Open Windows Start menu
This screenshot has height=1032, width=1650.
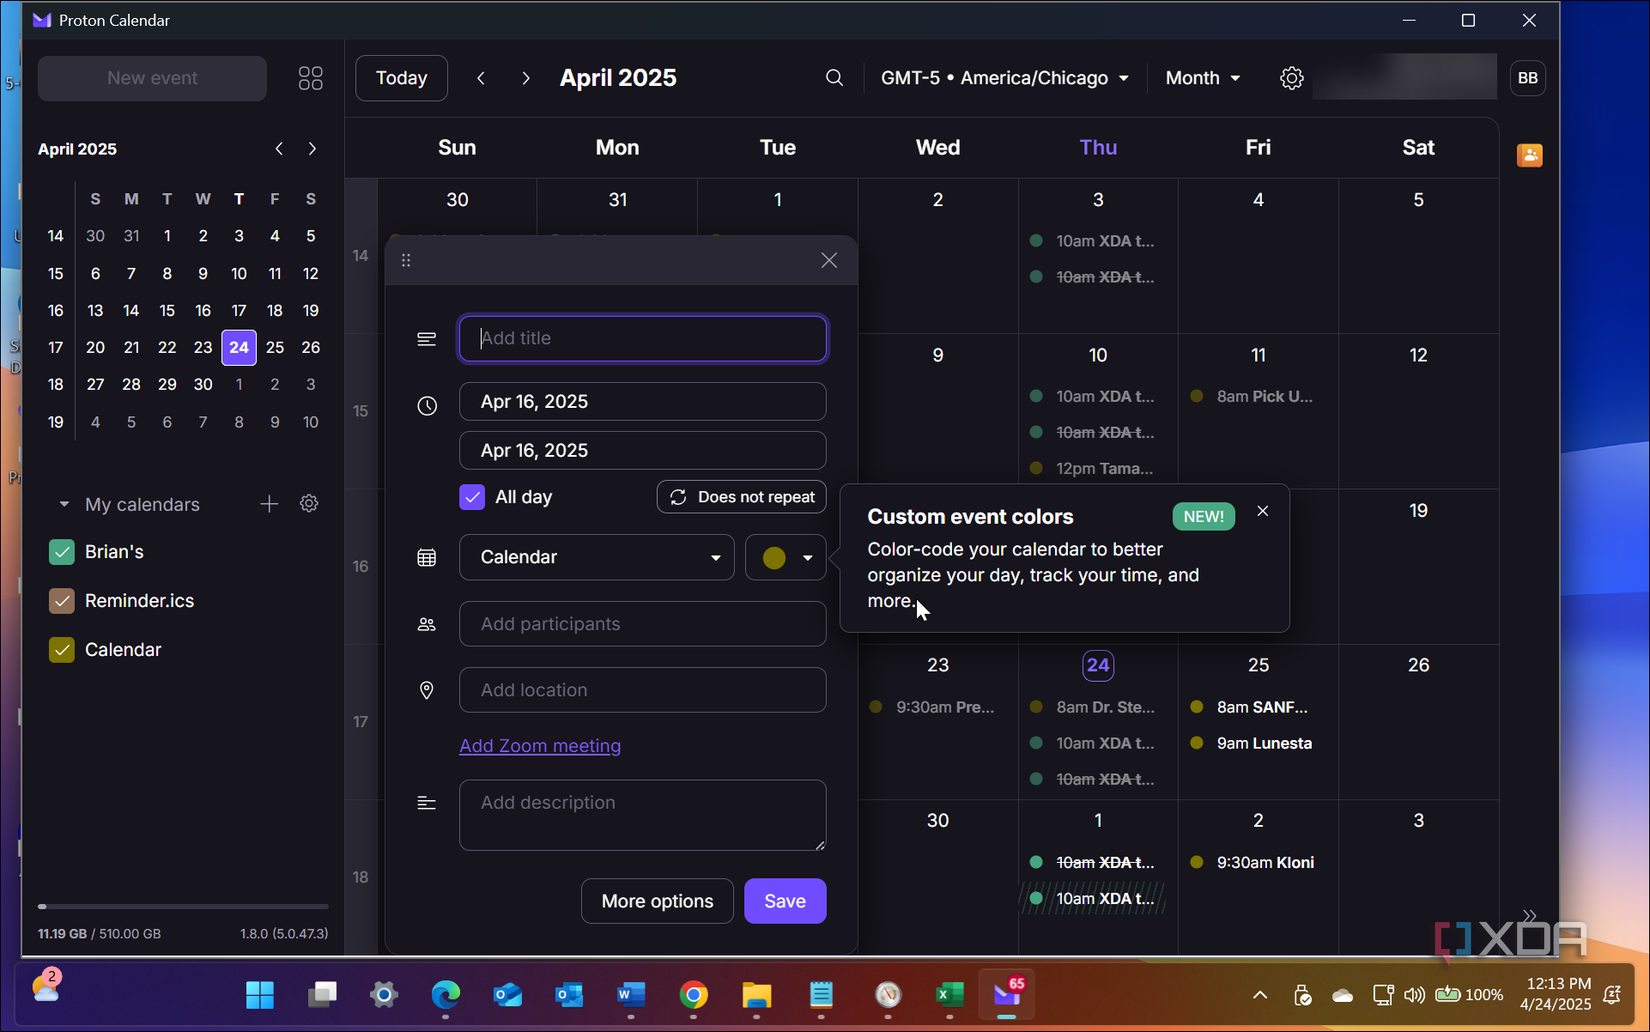pos(260,995)
